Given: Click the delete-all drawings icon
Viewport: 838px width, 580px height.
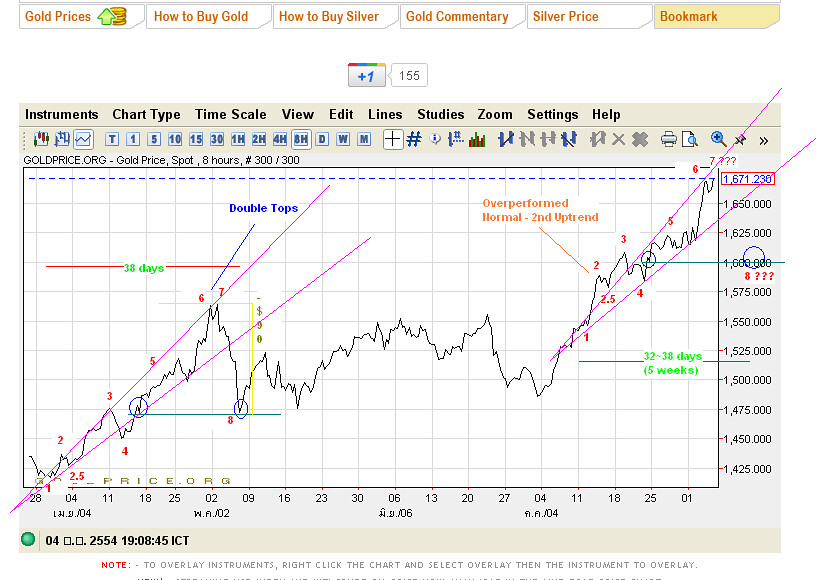Looking at the screenshot, I should 638,140.
